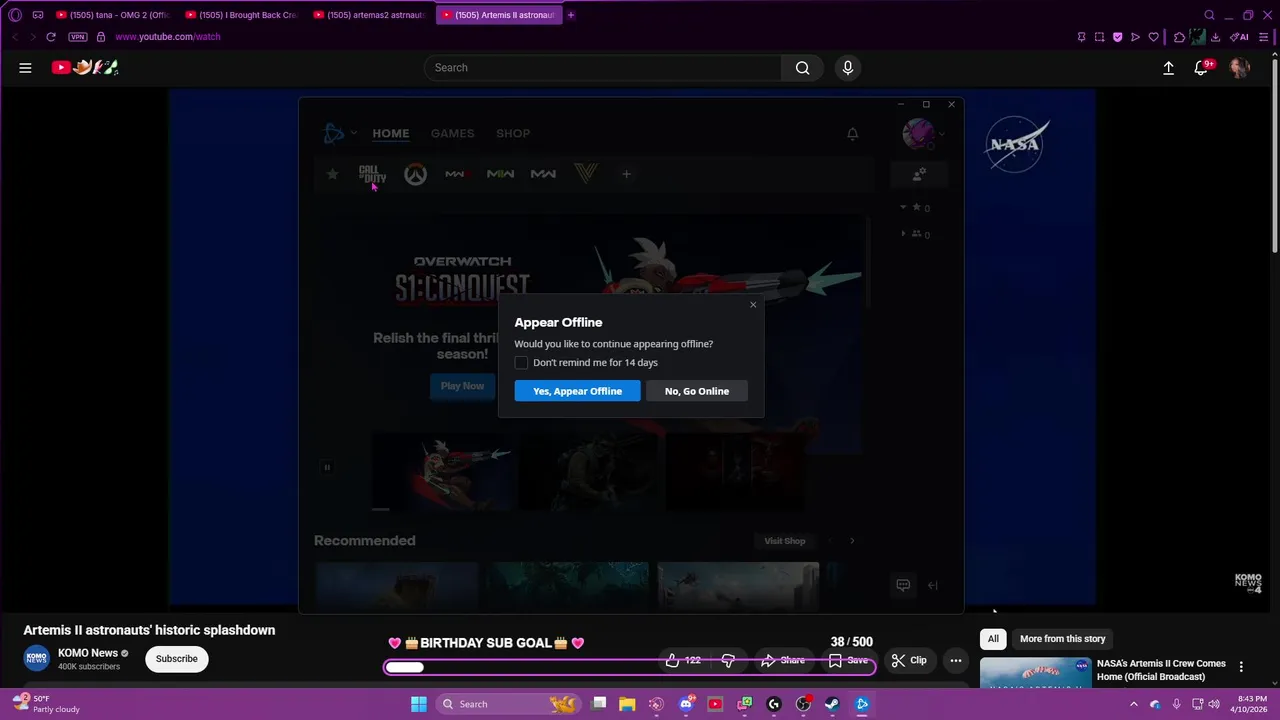Open Battle.net notifications bell
1280x720 pixels.
[852, 133]
